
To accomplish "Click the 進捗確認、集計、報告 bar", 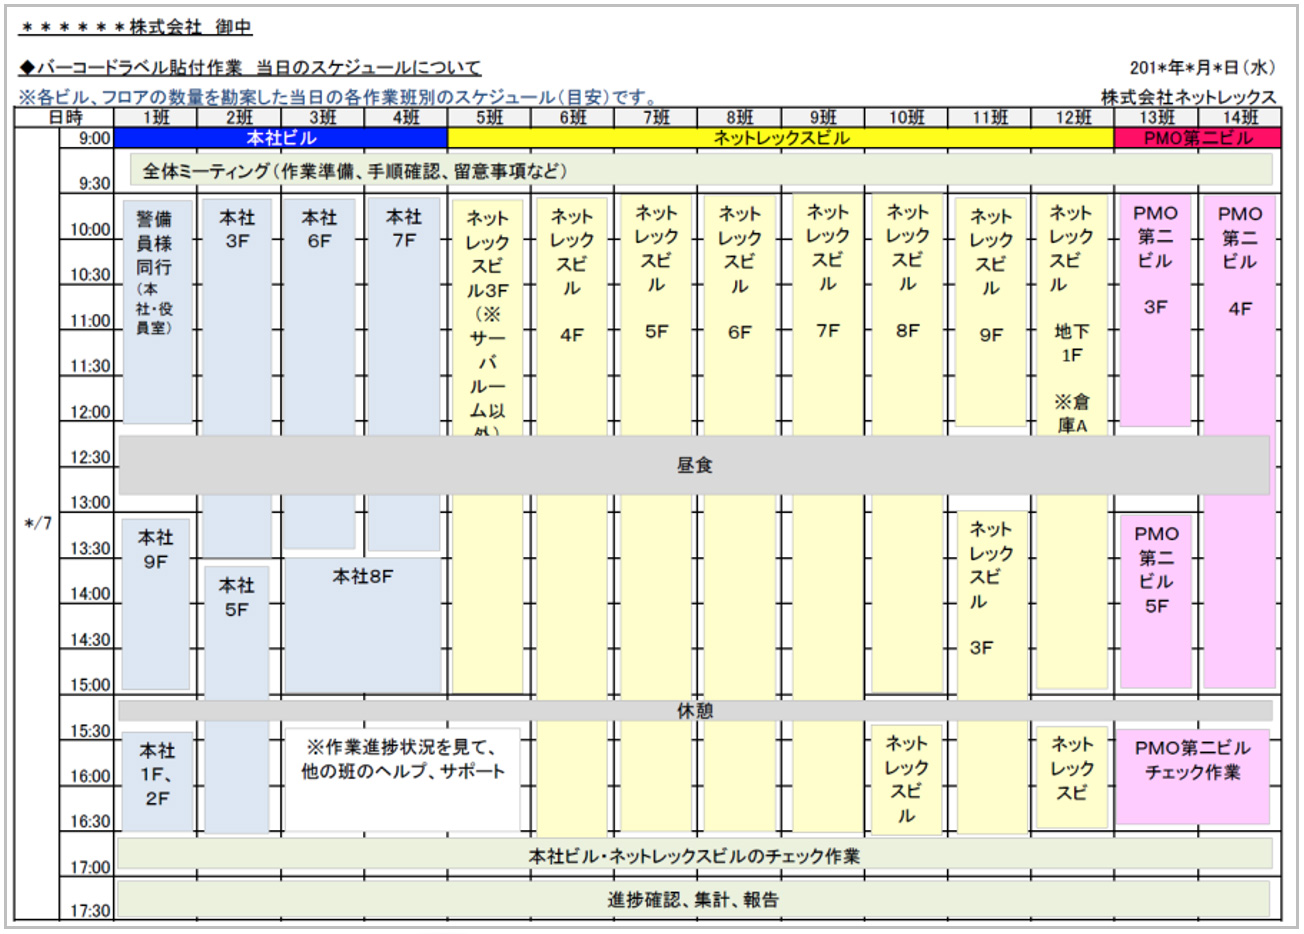I will (694, 899).
